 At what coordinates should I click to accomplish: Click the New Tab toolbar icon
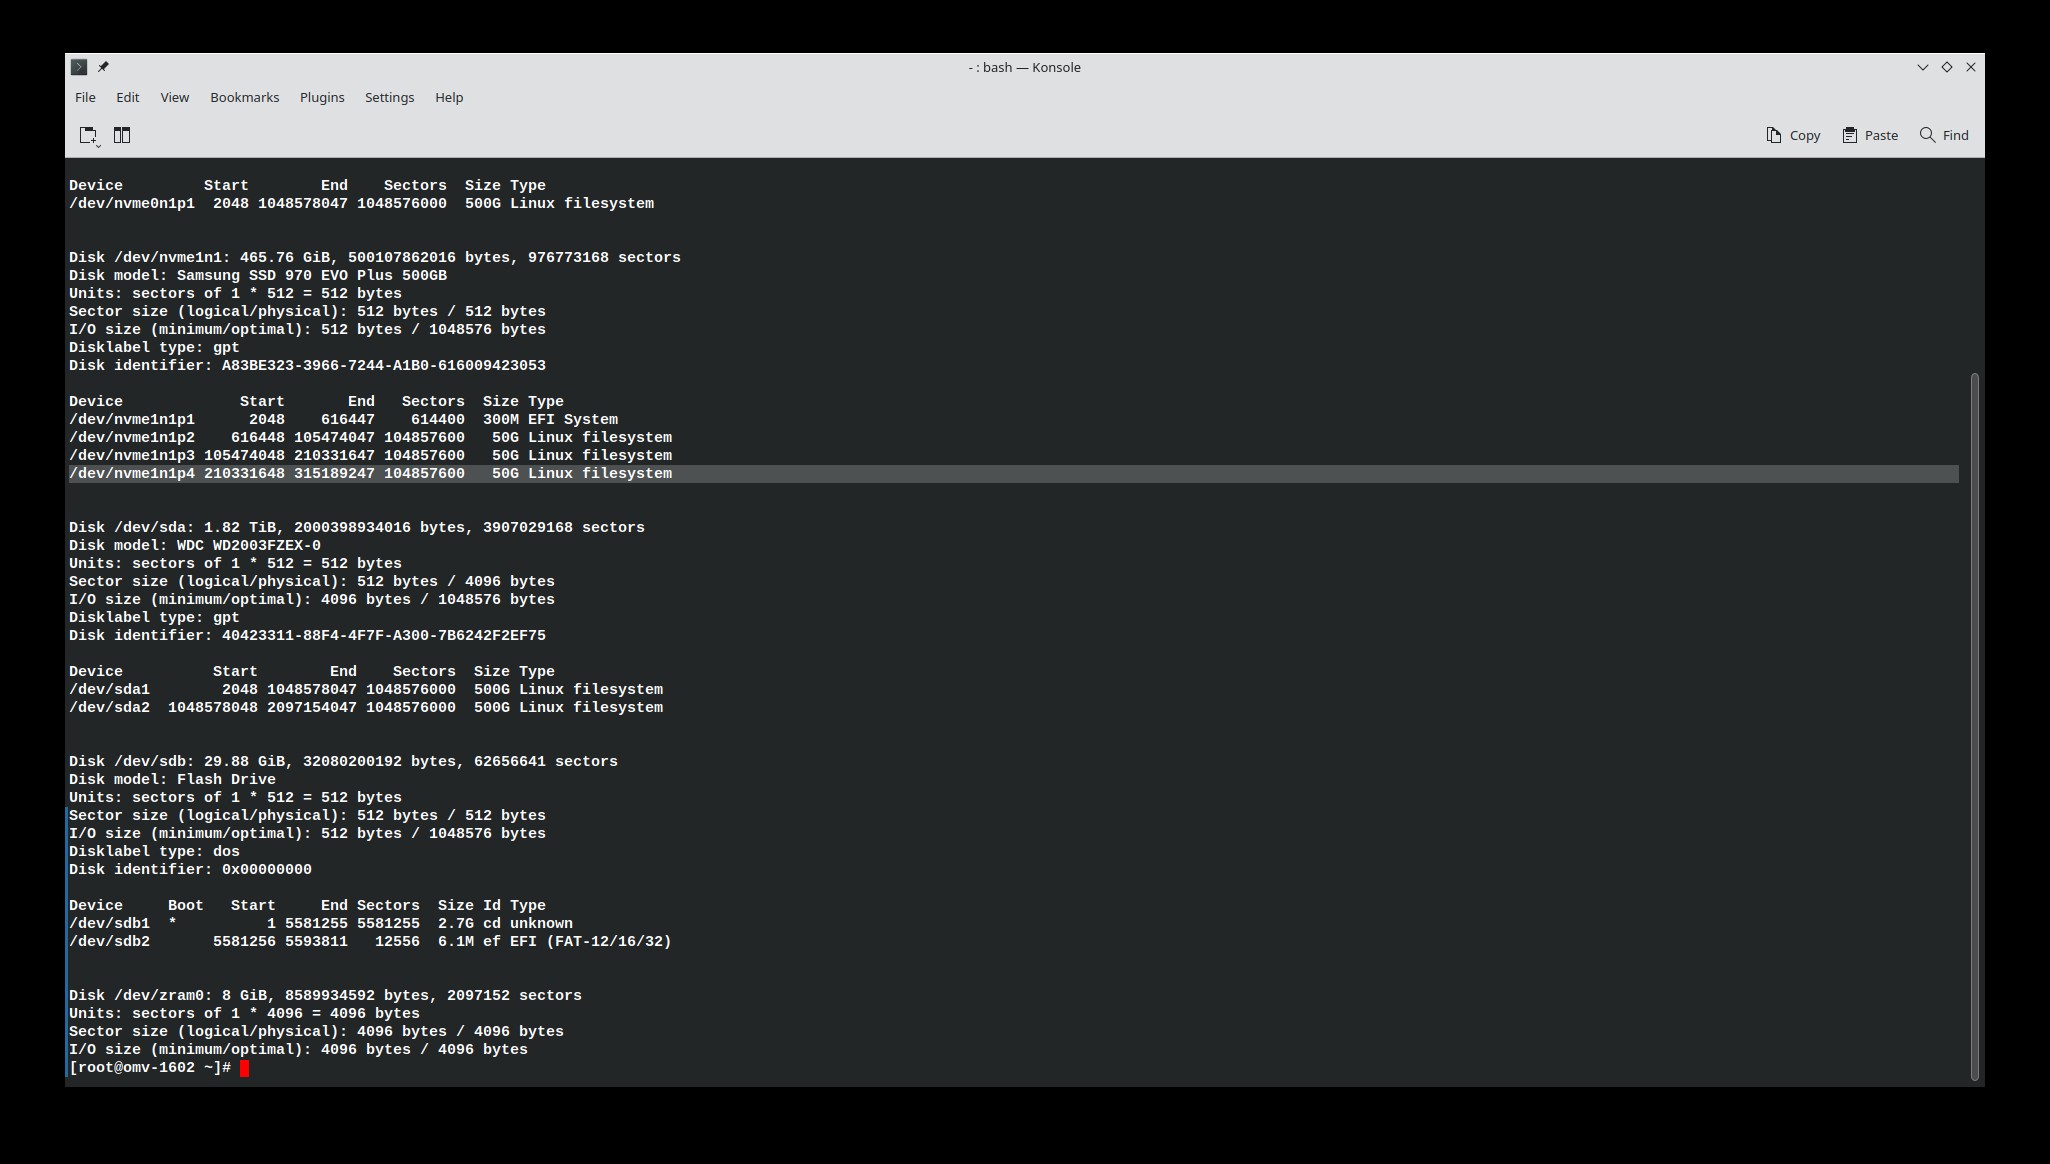[x=88, y=136]
